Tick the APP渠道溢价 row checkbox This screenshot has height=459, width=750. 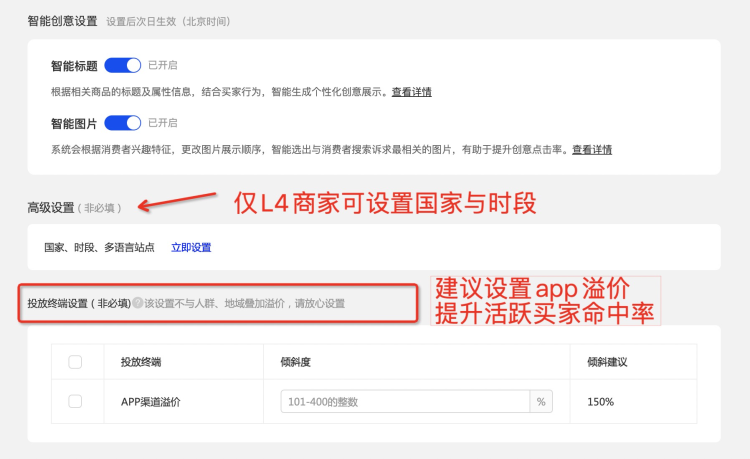tap(75, 401)
